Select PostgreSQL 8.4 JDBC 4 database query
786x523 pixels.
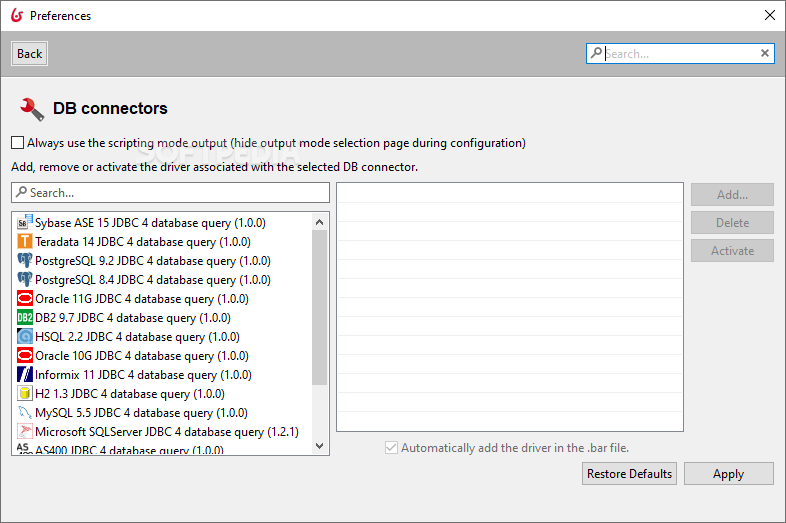pyautogui.click(x=153, y=280)
